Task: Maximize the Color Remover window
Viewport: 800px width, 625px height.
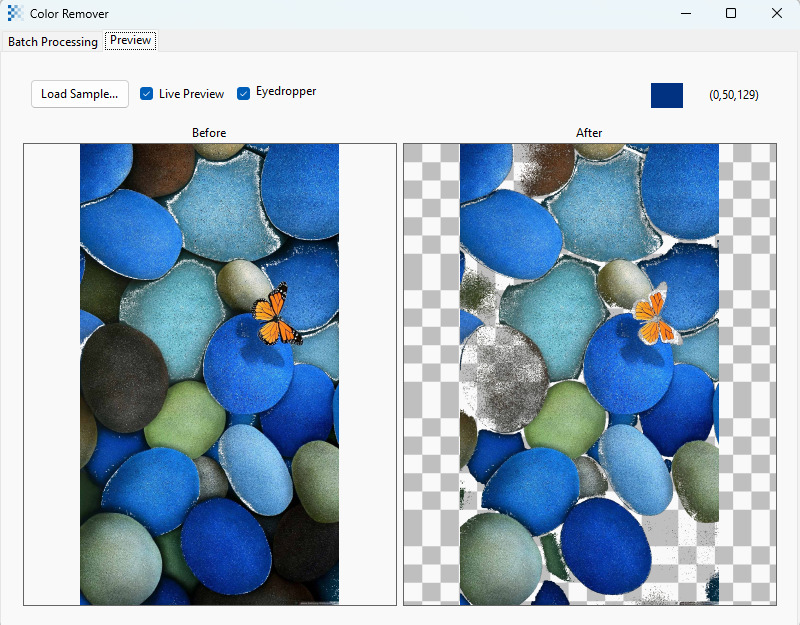Action: click(x=731, y=13)
